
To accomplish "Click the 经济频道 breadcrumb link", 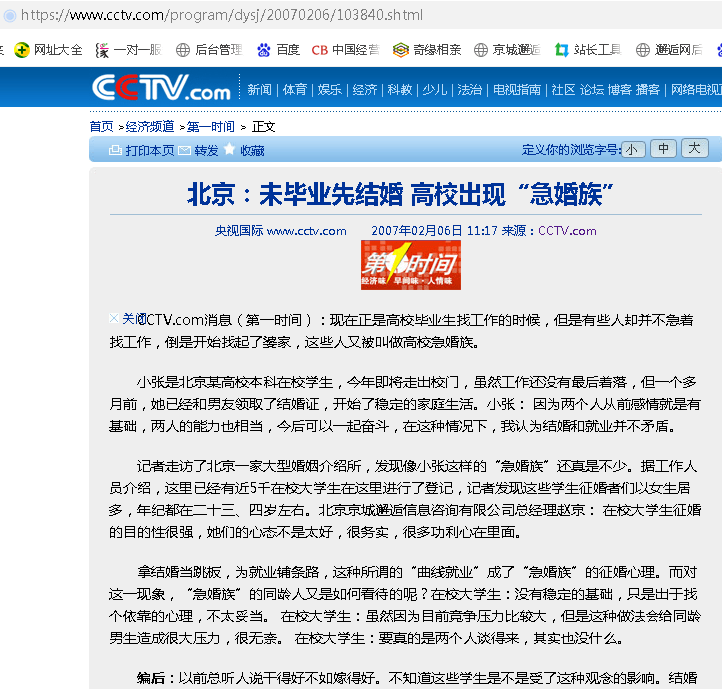I will click(150, 126).
